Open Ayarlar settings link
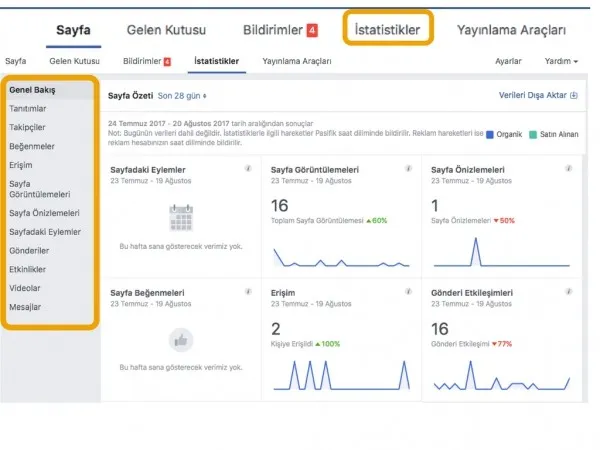Image resolution: width=600 pixels, height=450 pixels. [508, 61]
